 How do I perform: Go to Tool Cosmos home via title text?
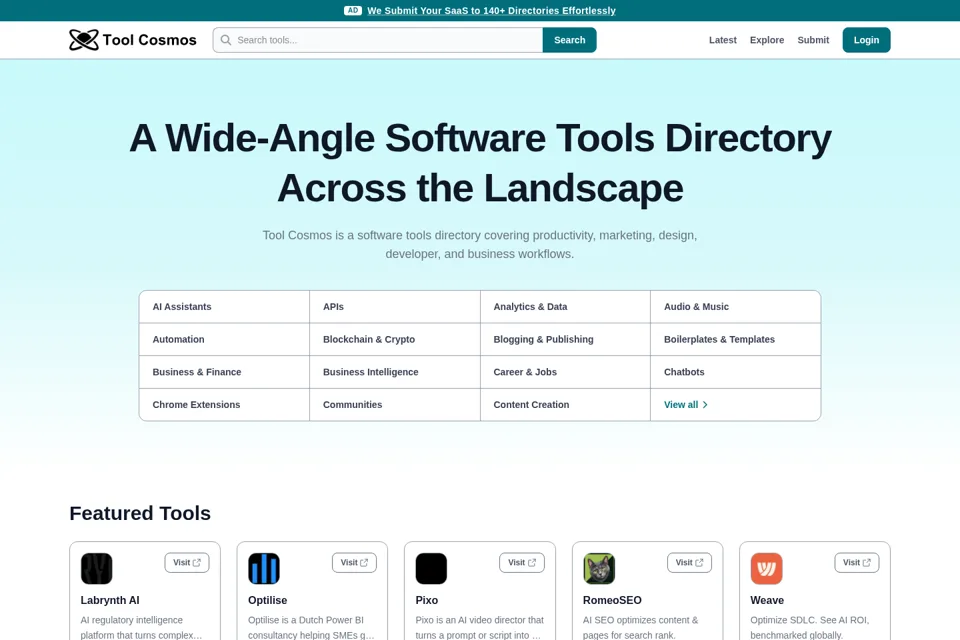pyautogui.click(x=149, y=40)
